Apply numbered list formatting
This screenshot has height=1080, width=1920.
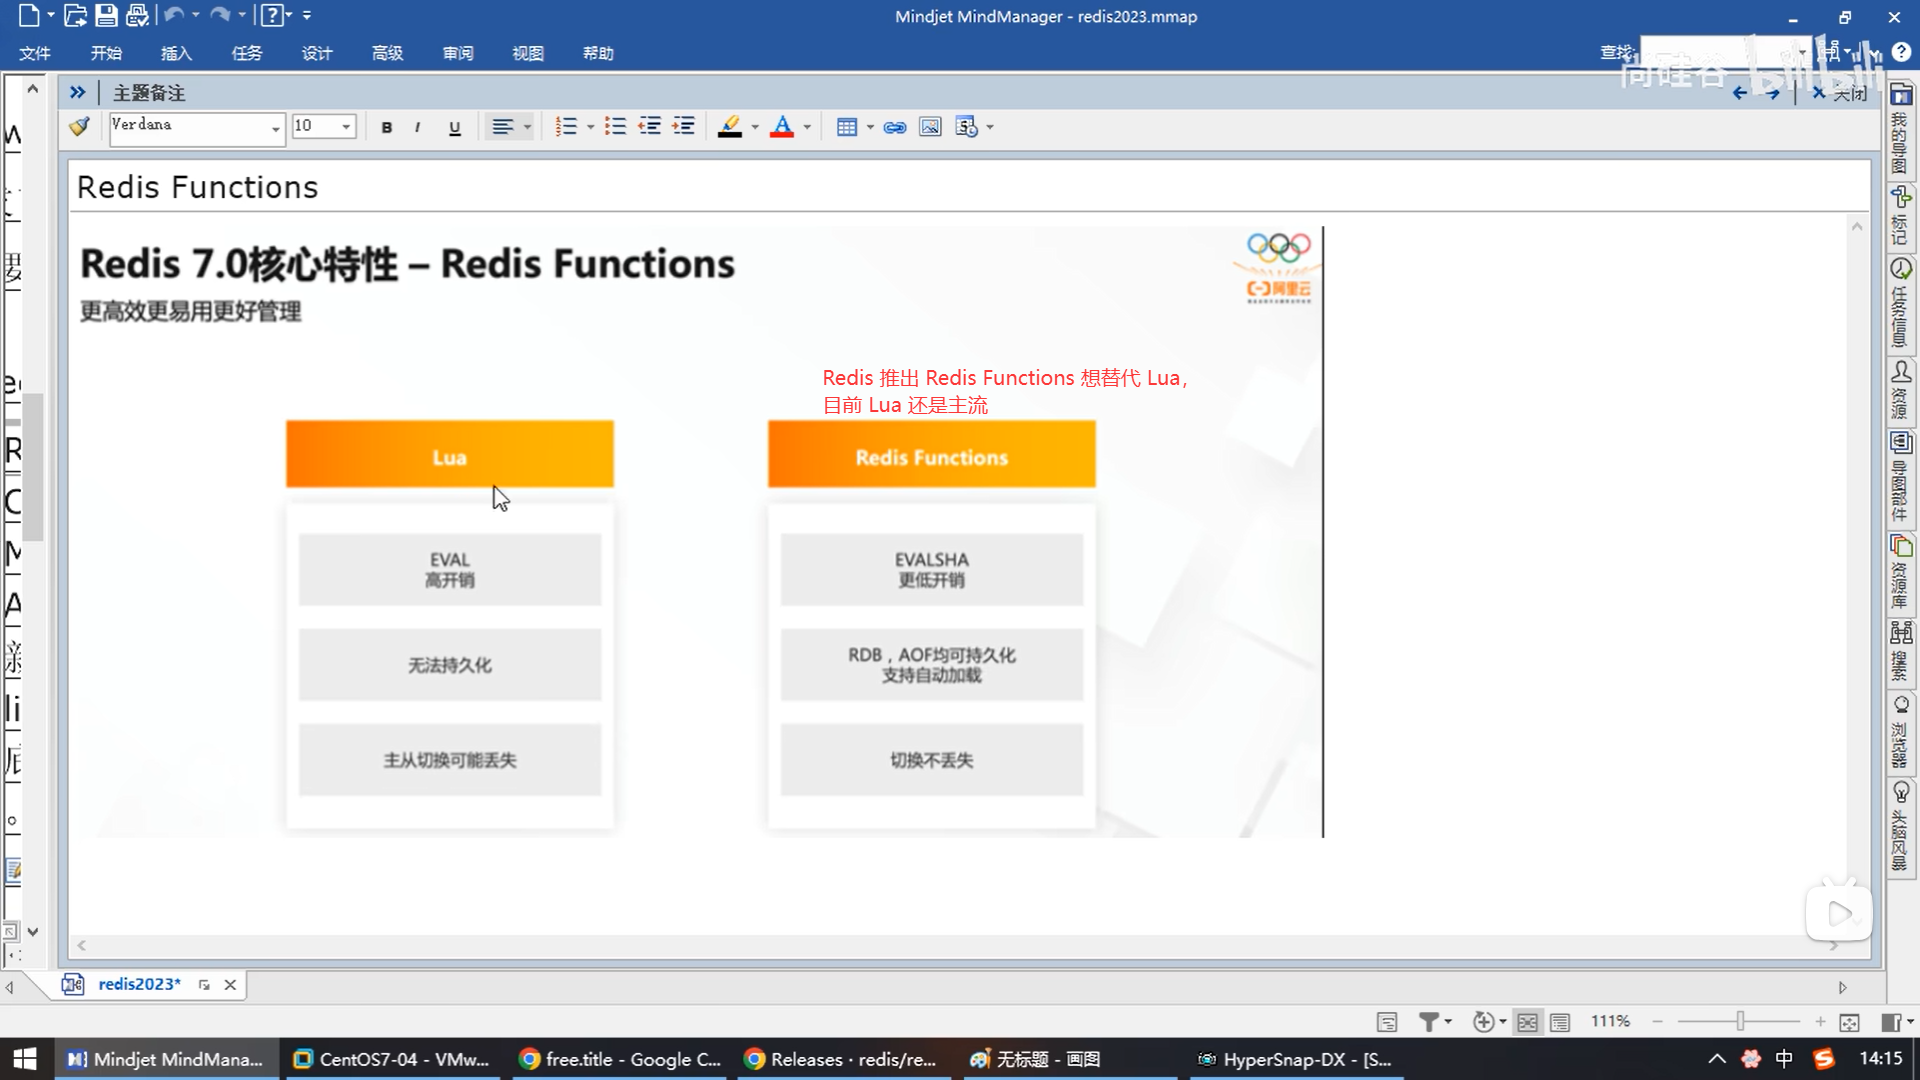click(566, 127)
